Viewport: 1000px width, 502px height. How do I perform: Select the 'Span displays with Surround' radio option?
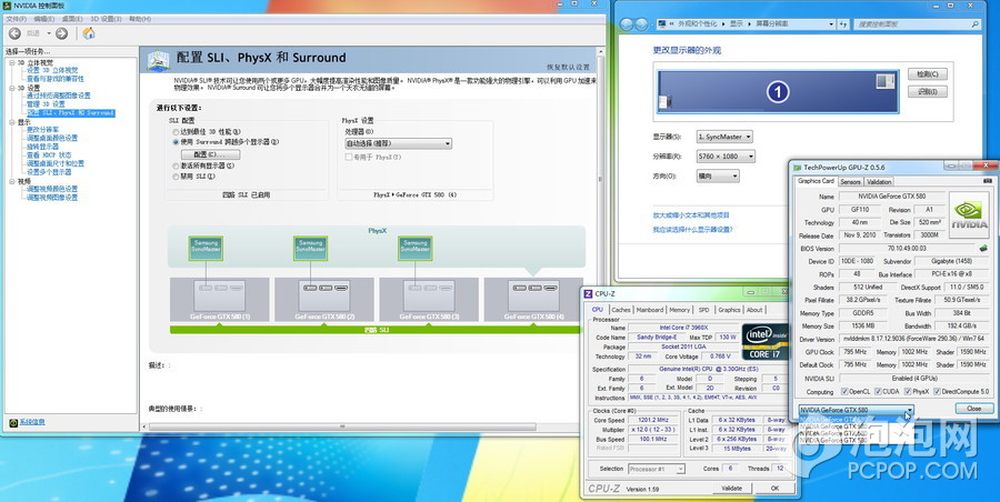tap(176, 143)
